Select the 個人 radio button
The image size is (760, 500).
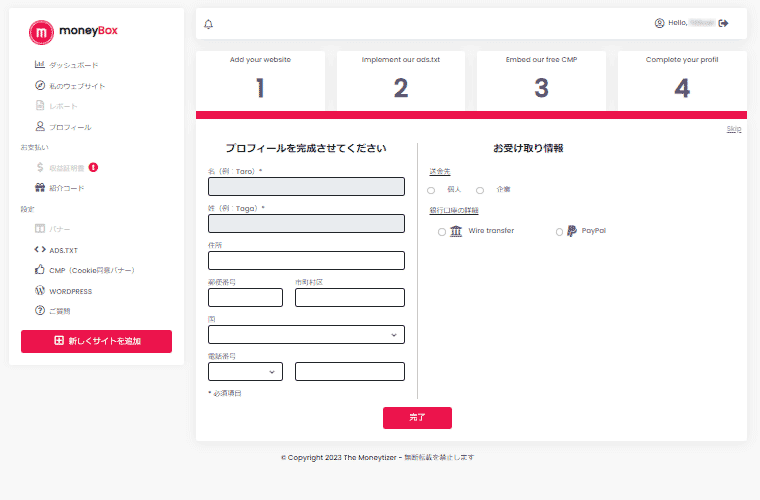431,190
